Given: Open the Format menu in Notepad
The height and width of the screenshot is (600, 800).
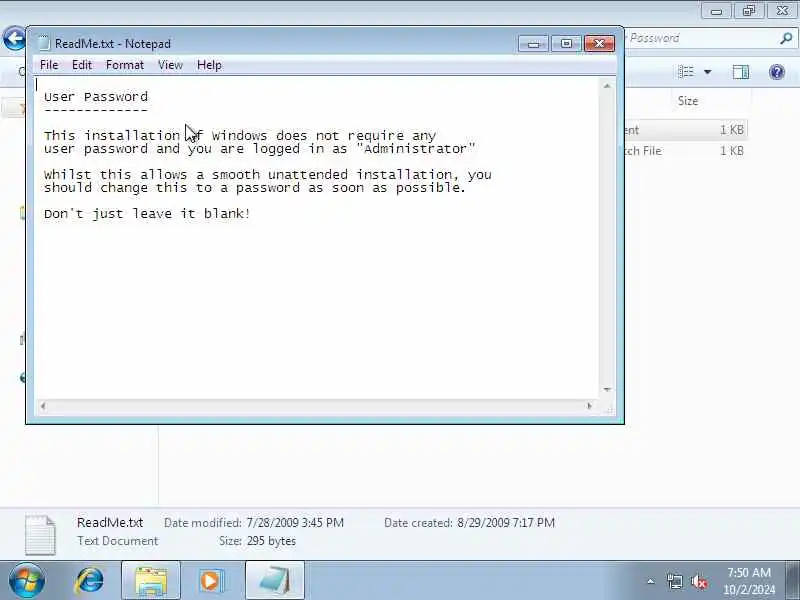Looking at the screenshot, I should click(x=125, y=65).
